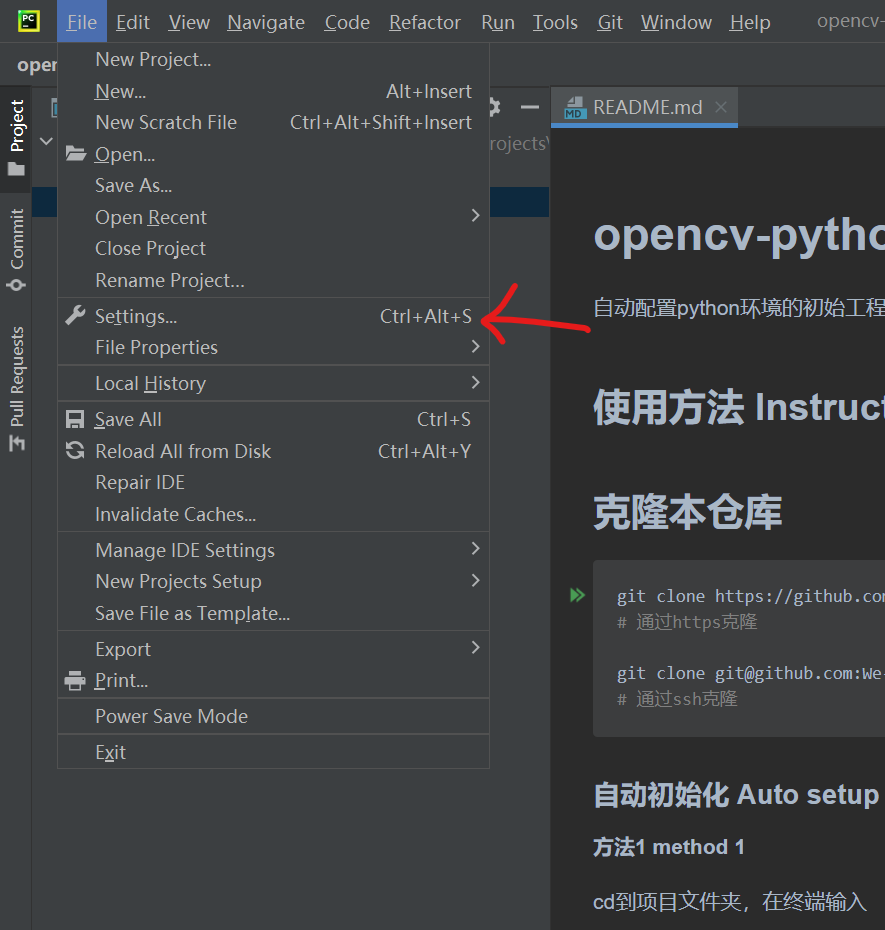
Task: Switch to the README.md editor tab
Action: 646,107
